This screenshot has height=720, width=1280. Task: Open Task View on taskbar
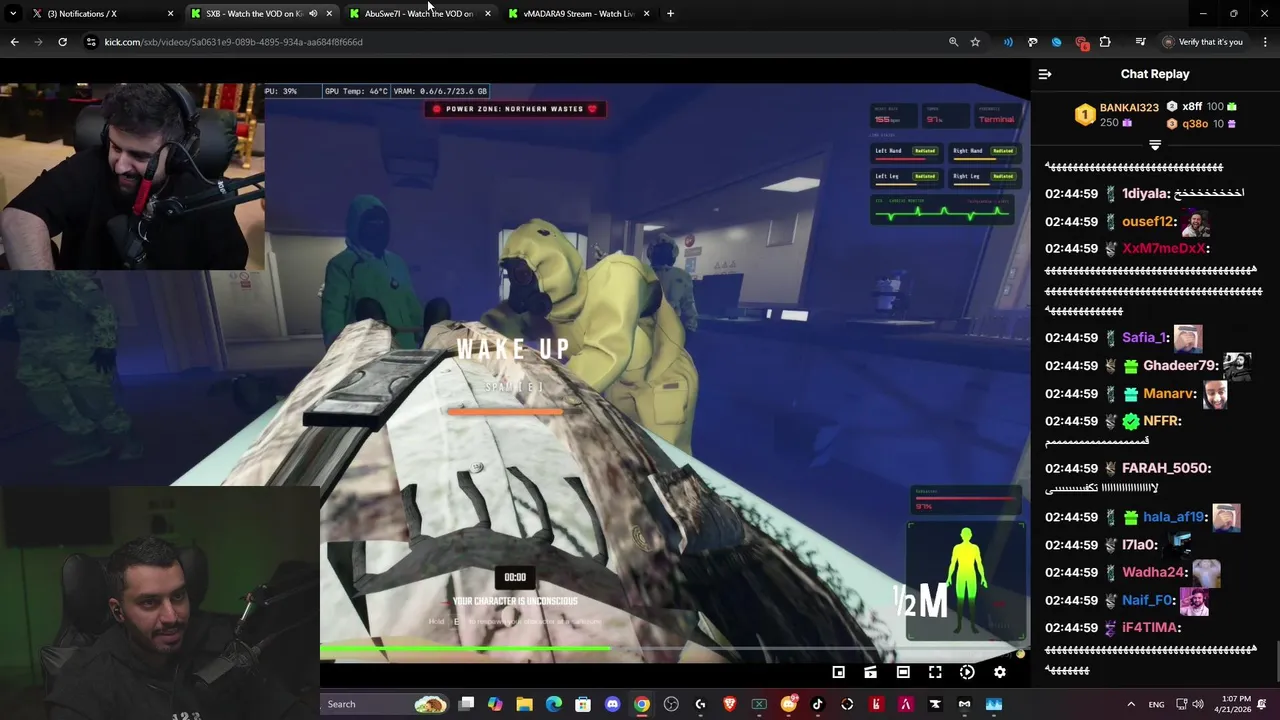point(466,704)
